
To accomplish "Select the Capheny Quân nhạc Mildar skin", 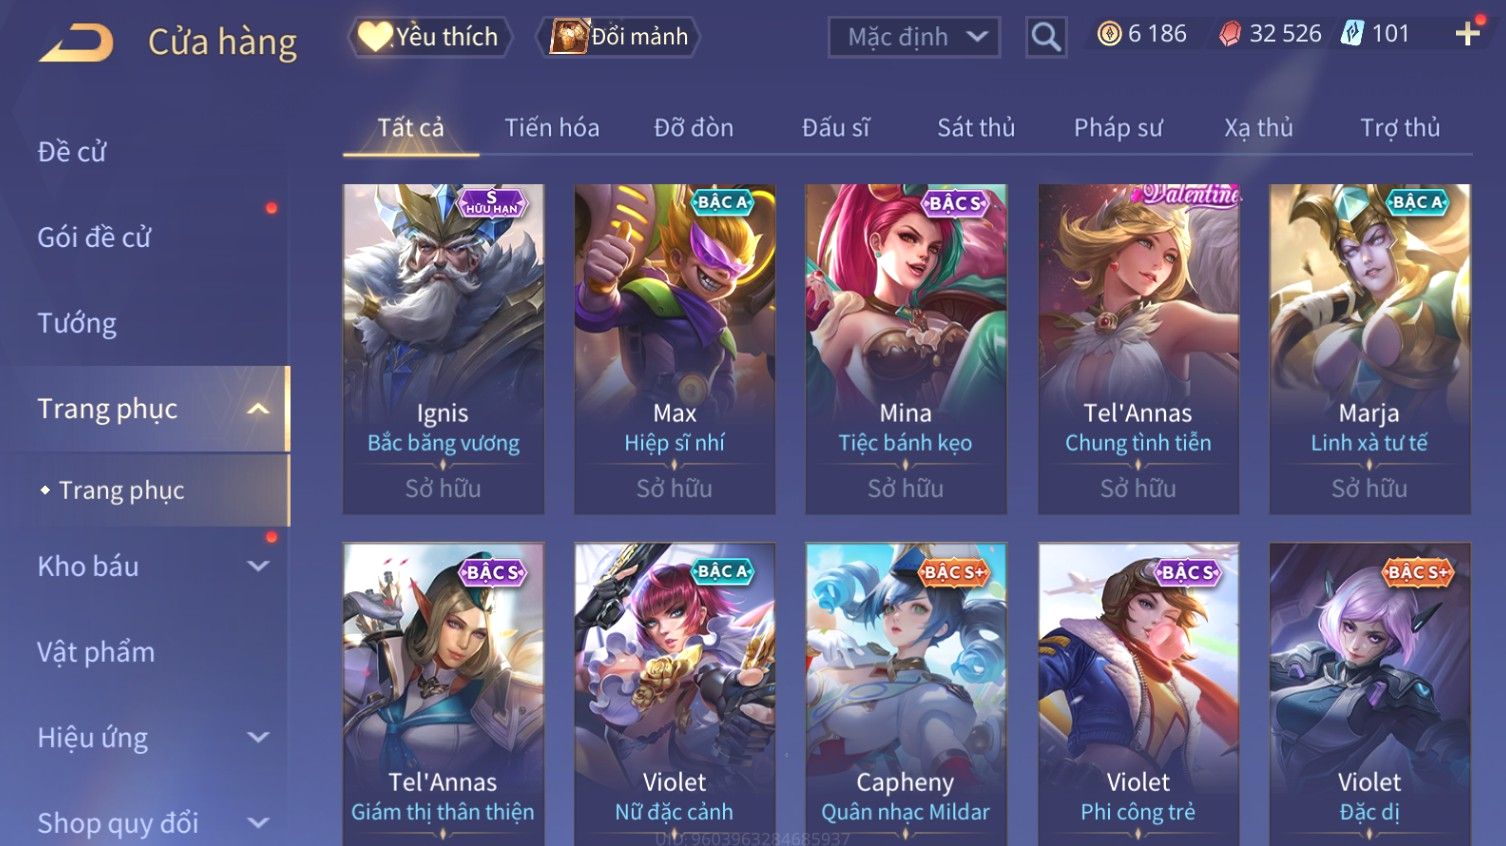I will pos(906,695).
